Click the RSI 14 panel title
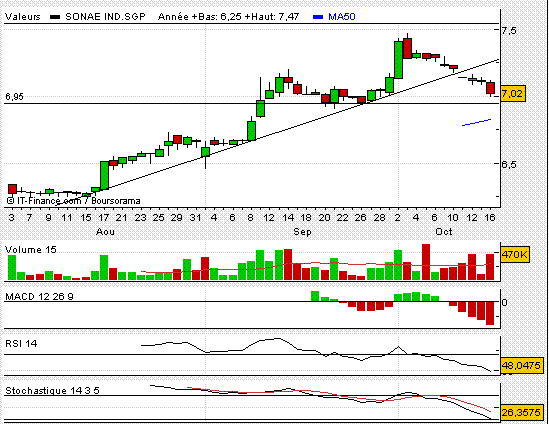The width and height of the screenshot is (549, 424). [21, 343]
